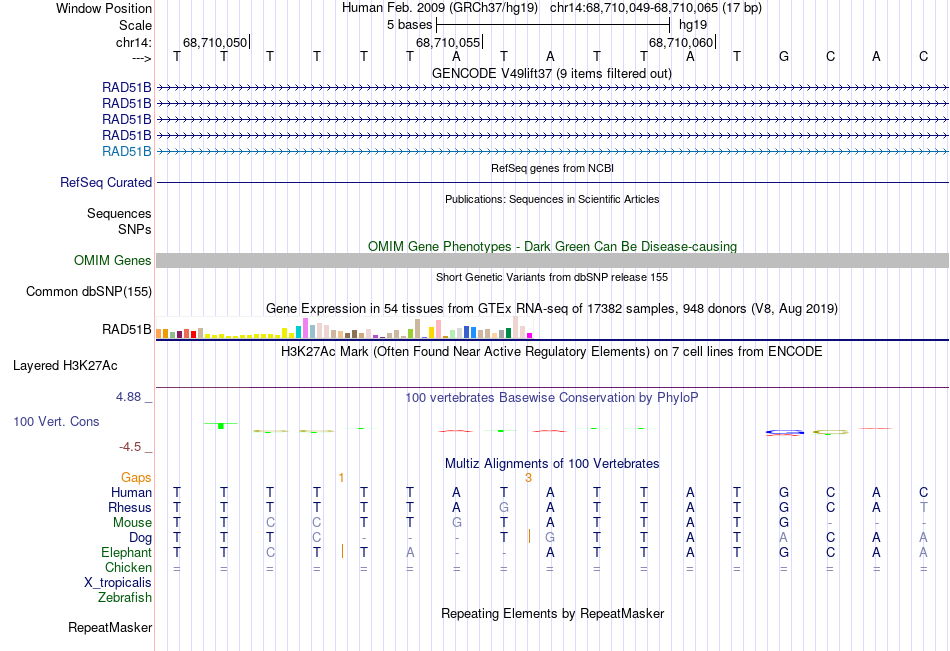Image resolution: width=950 pixels, height=651 pixels.
Task: Click the Chicken alignment row label
Action: point(128,567)
